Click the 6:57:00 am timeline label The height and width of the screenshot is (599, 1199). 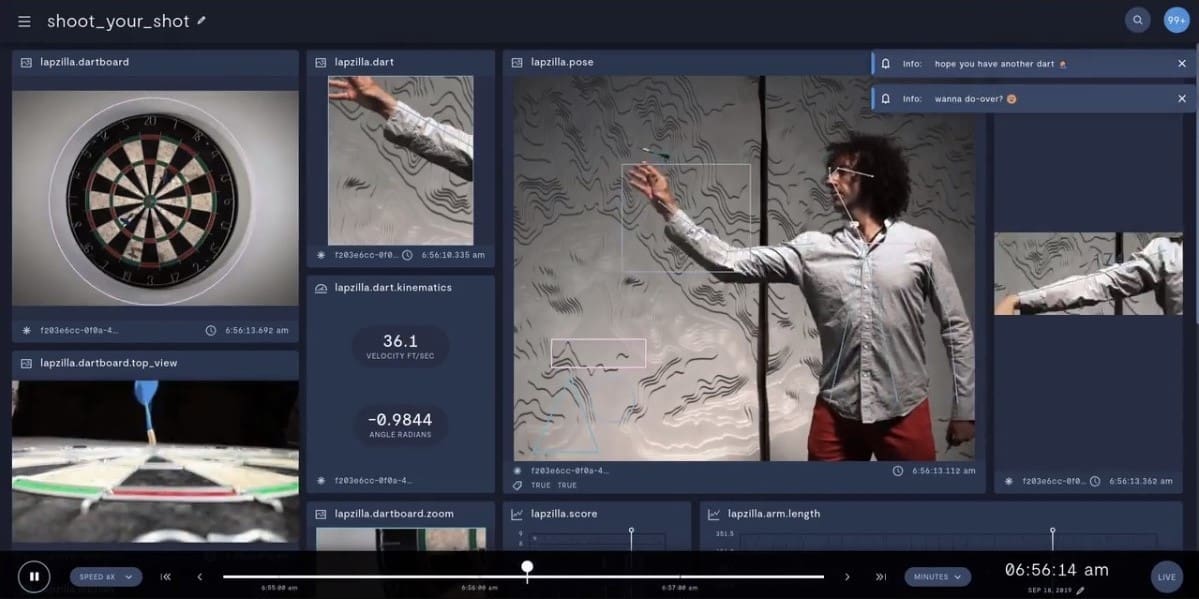682,588
